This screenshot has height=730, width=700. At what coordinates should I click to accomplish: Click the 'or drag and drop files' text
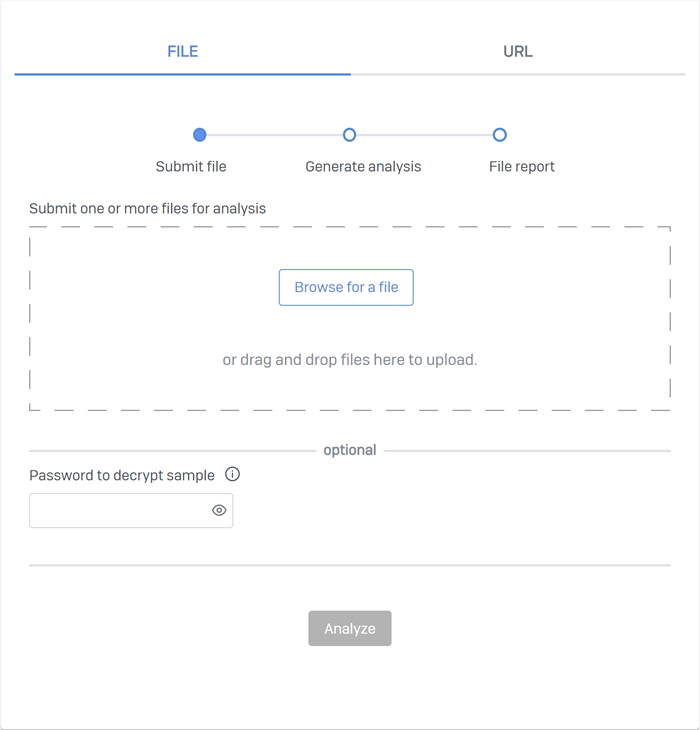(349, 359)
